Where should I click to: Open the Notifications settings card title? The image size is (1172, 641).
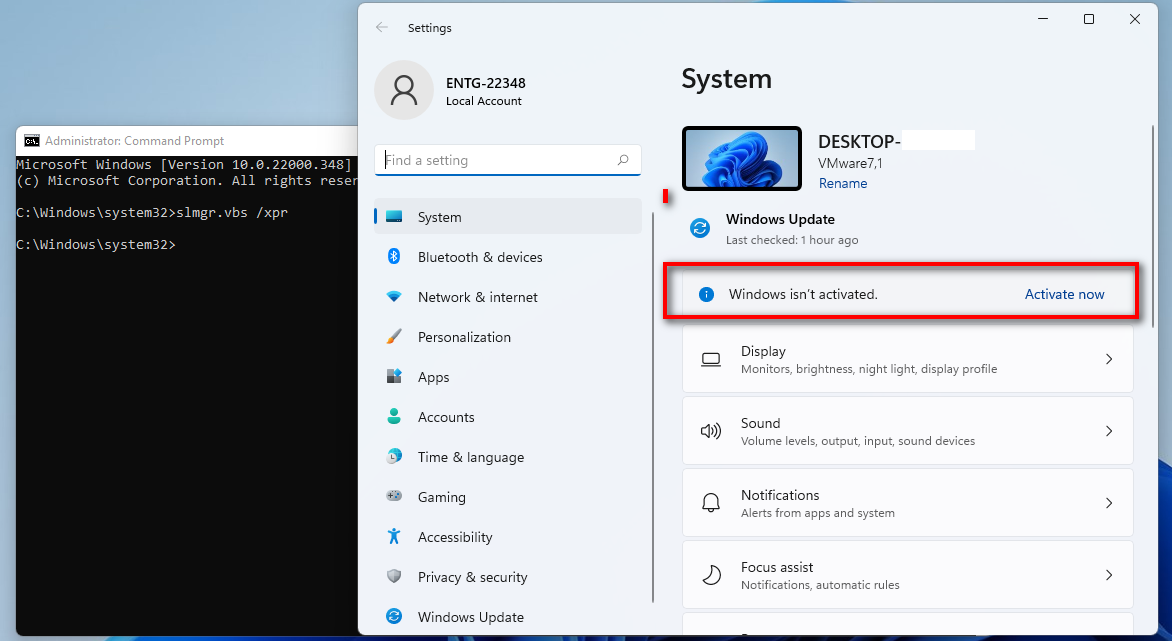(x=780, y=495)
